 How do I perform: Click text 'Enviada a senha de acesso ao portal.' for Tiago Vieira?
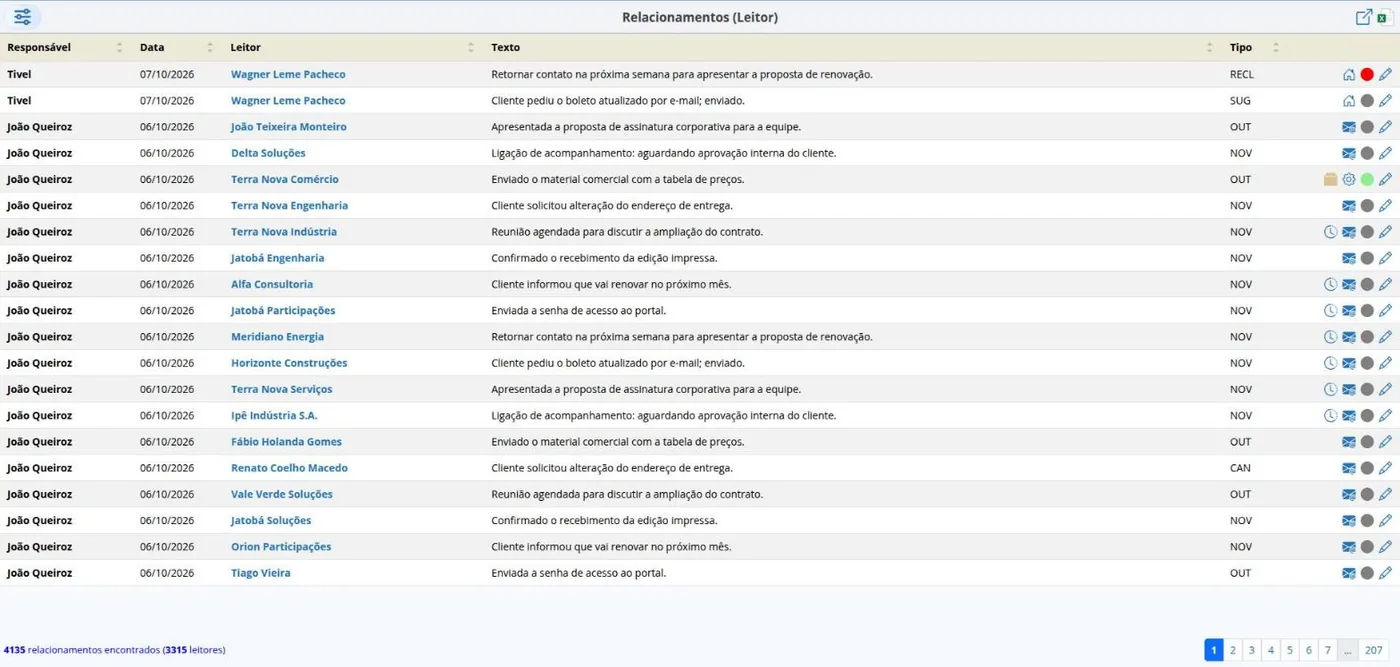point(578,573)
